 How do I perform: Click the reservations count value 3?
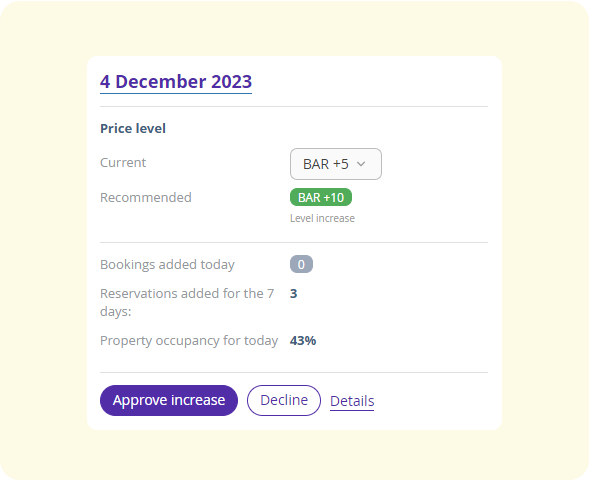click(293, 294)
